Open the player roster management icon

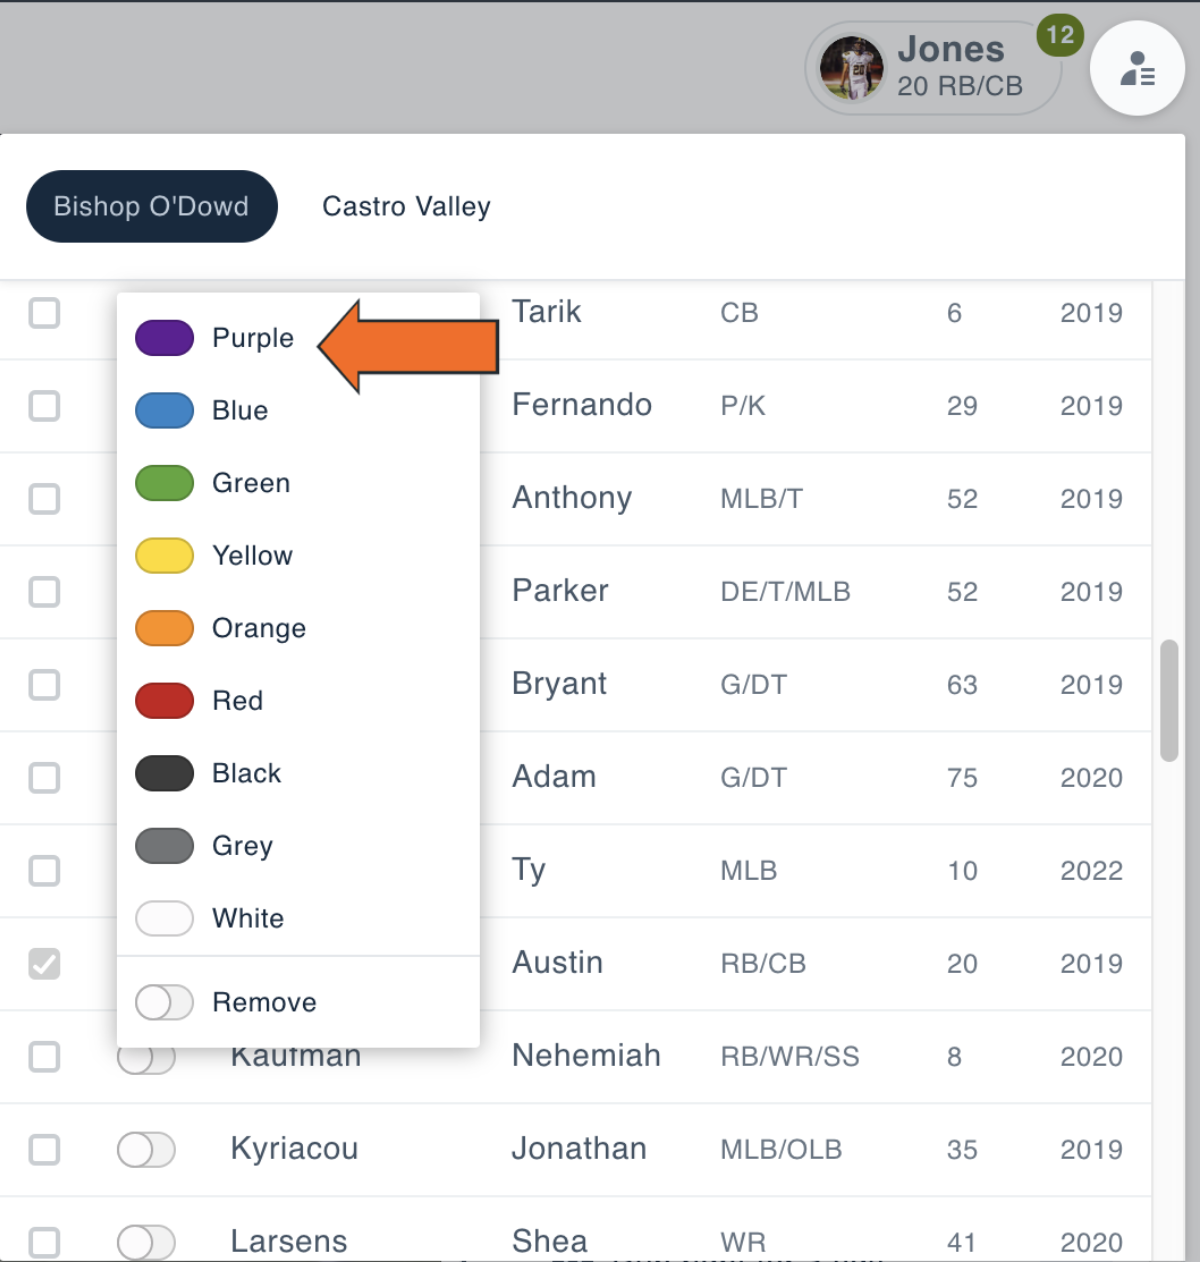coord(1137,67)
